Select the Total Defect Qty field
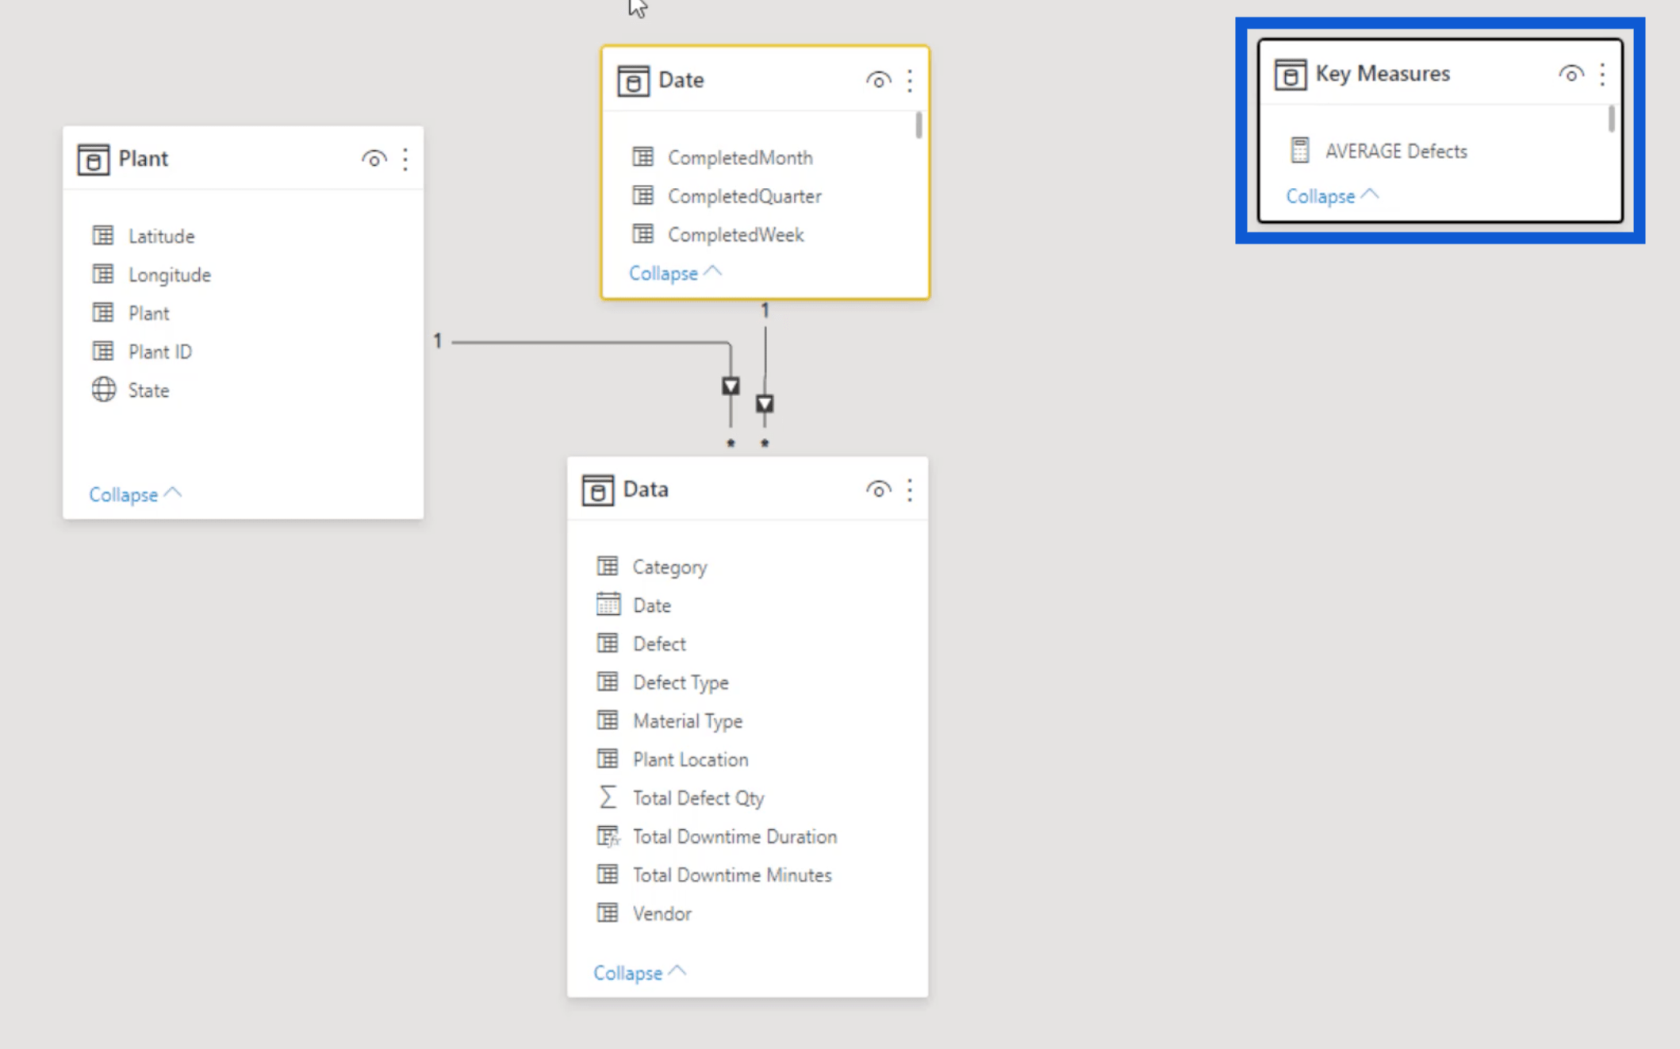This screenshot has width=1680, height=1049. coord(698,798)
